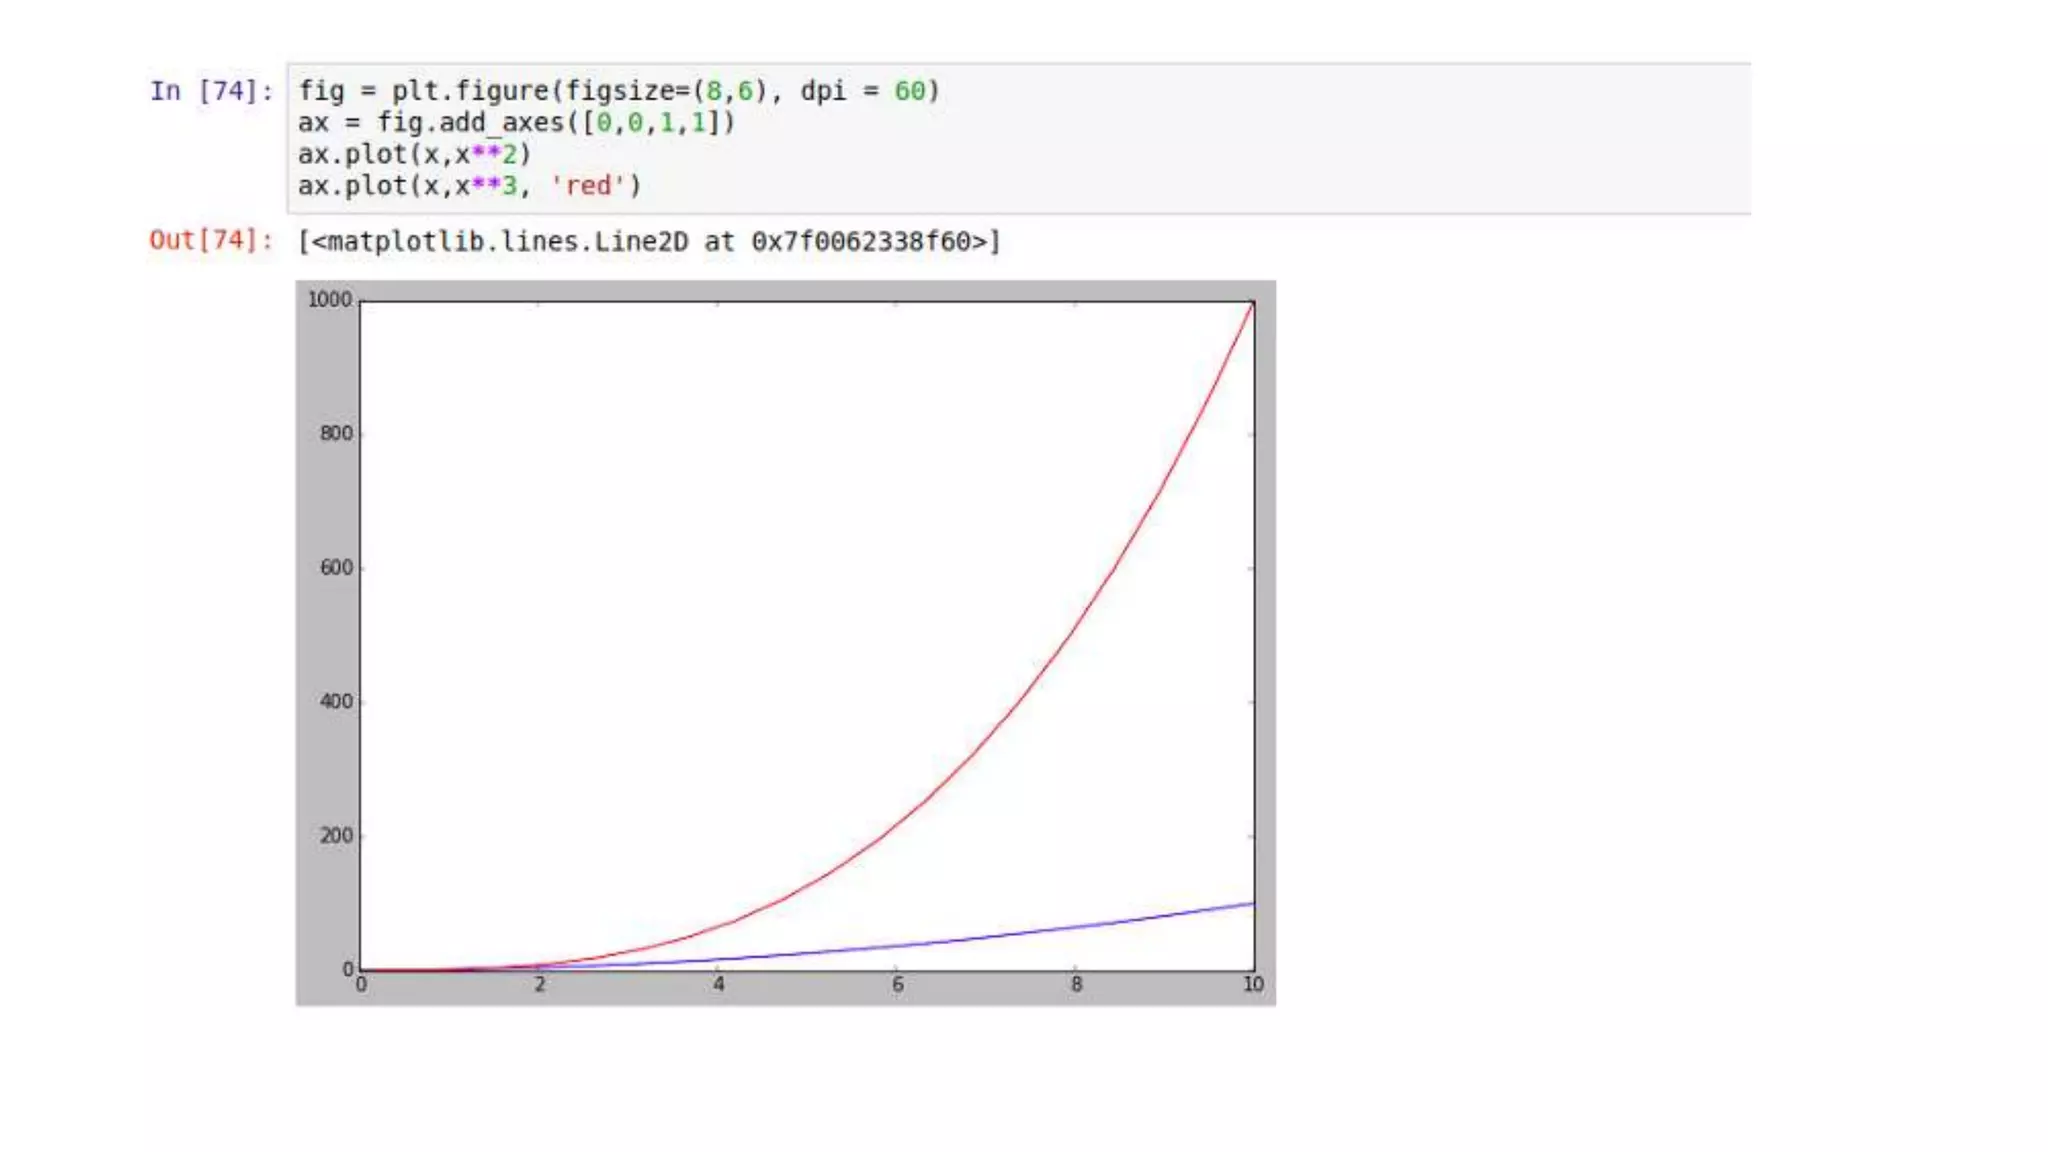
Task: Click the 2 x-axis tick label
Action: [540, 985]
